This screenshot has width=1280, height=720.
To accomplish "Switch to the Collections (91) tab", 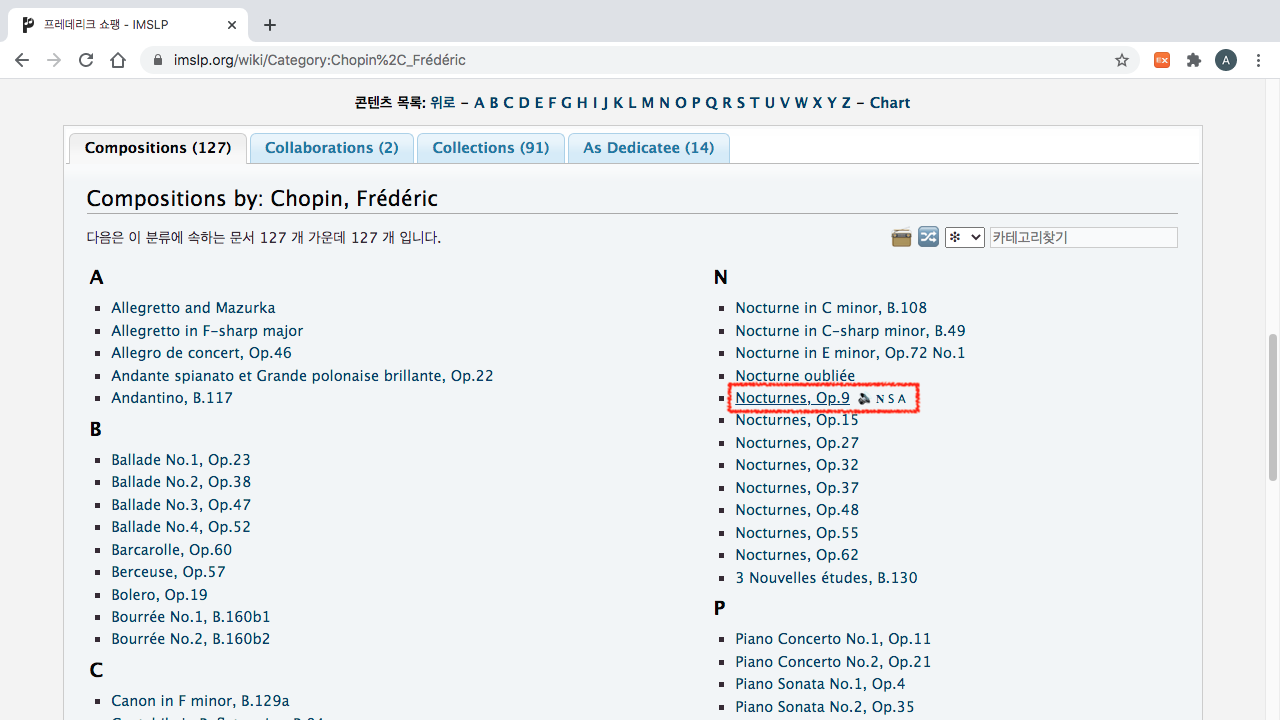I will (491, 148).
